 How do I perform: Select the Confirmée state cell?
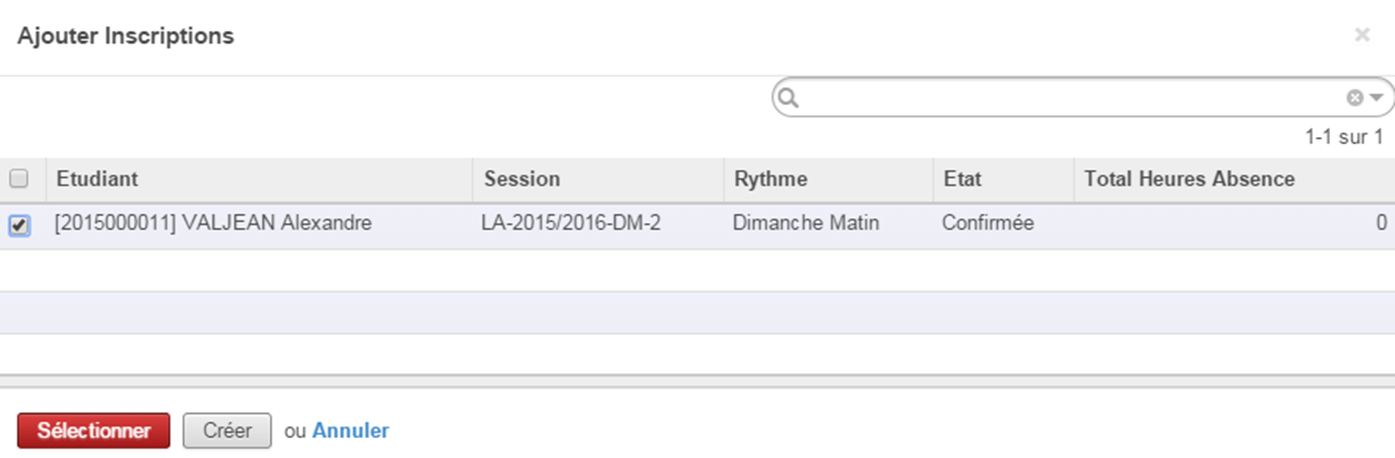pos(988,223)
